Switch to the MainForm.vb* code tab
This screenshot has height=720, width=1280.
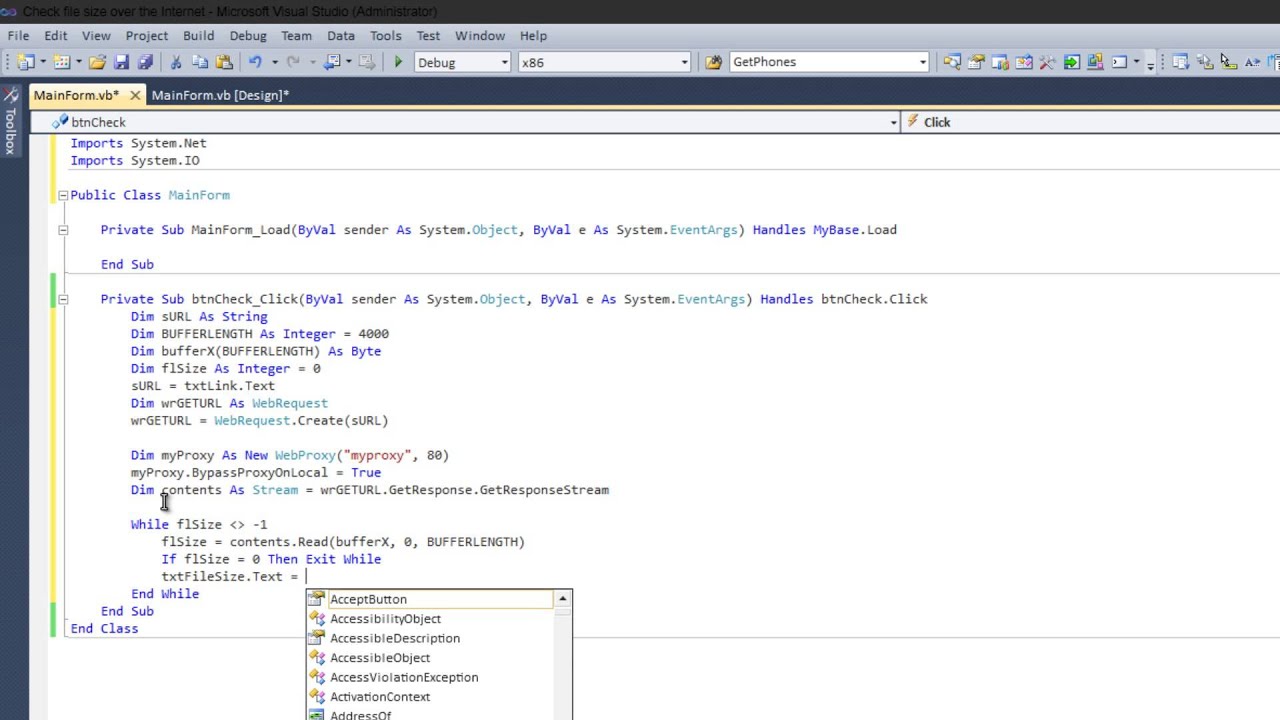[76, 95]
